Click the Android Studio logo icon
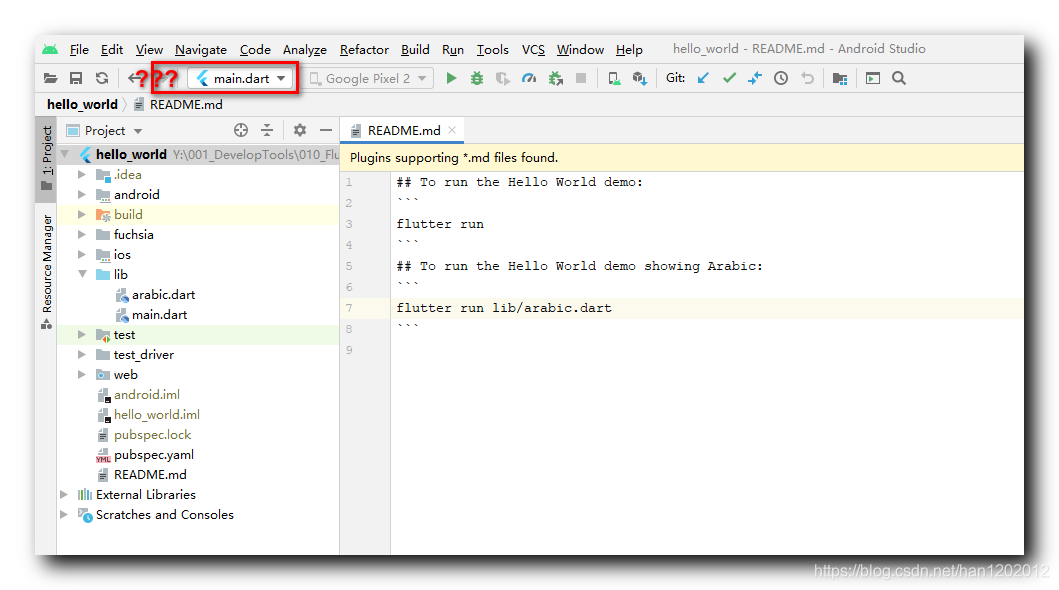Viewport: 1059px width, 590px height. click(x=50, y=49)
